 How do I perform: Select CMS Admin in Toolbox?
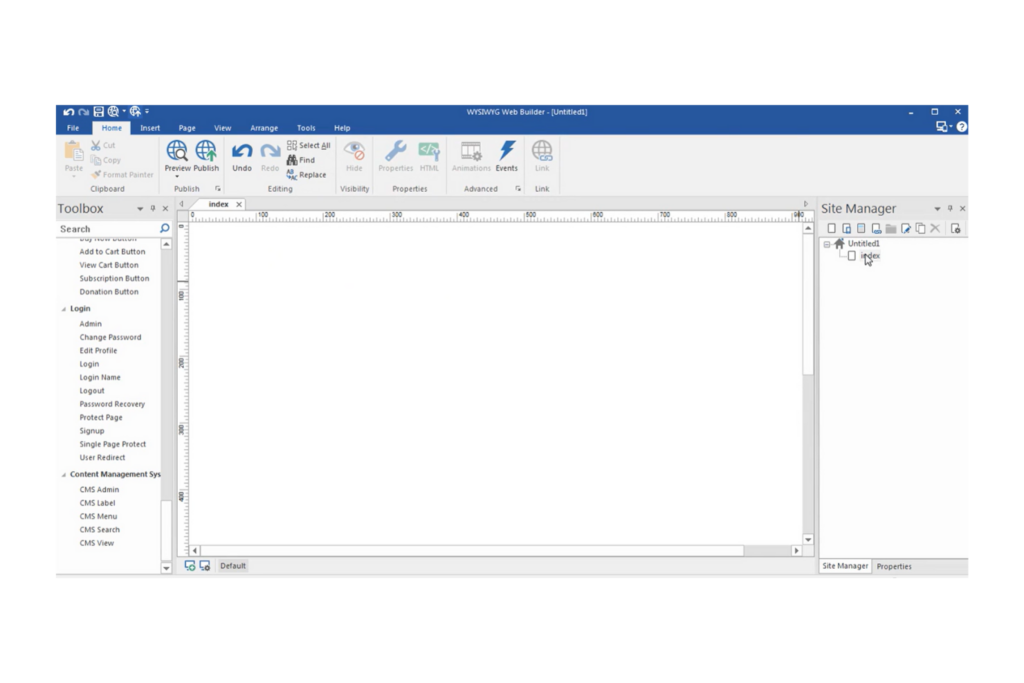(99, 490)
